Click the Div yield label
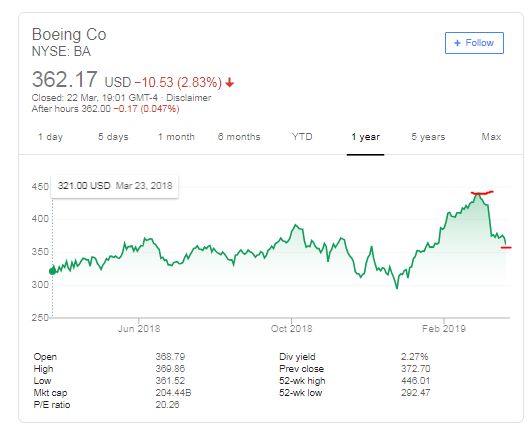 coord(297,357)
